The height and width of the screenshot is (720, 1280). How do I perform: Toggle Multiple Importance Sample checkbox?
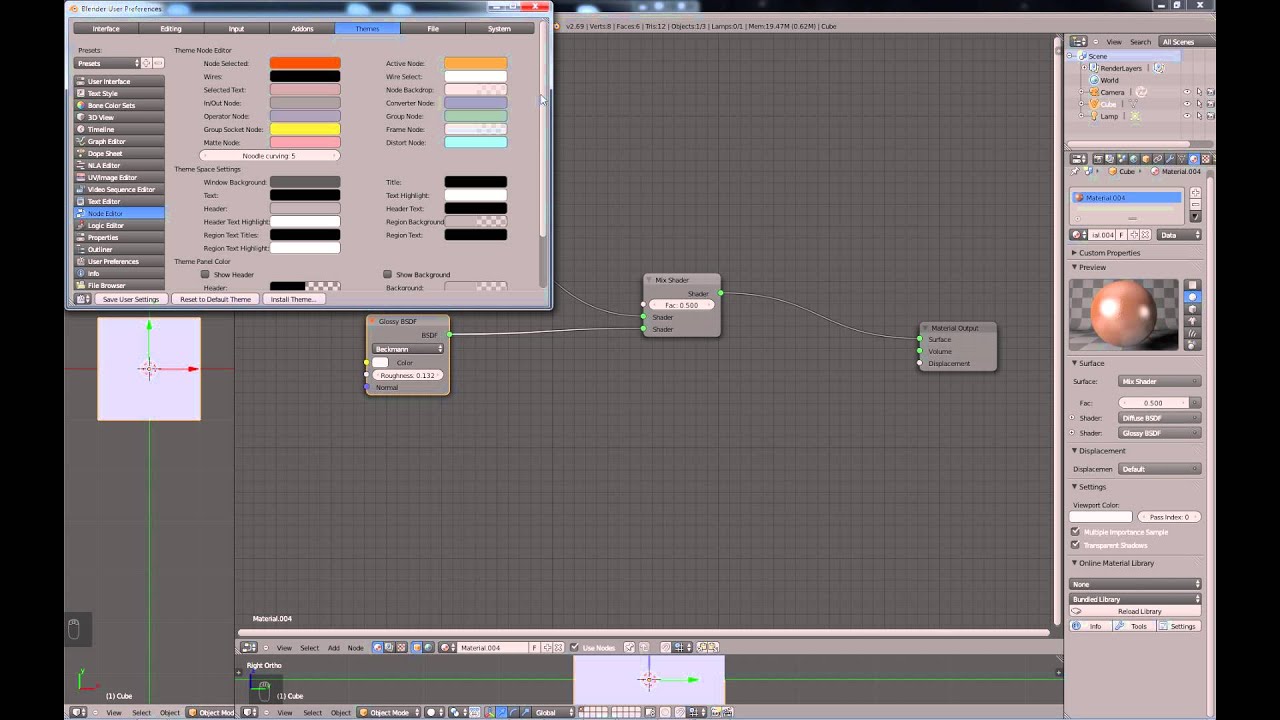pyautogui.click(x=1076, y=532)
